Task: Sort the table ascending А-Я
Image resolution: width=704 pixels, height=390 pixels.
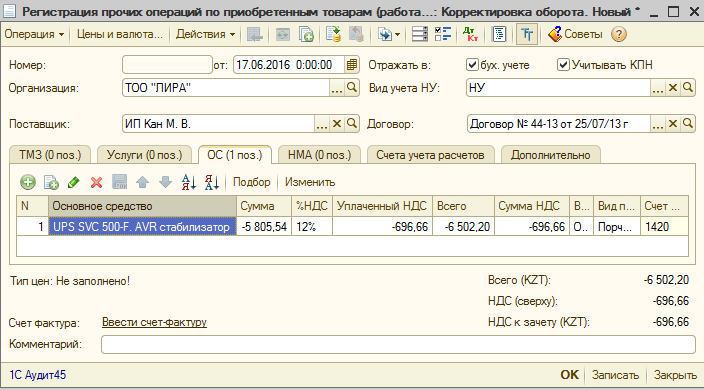Action: 189,182
